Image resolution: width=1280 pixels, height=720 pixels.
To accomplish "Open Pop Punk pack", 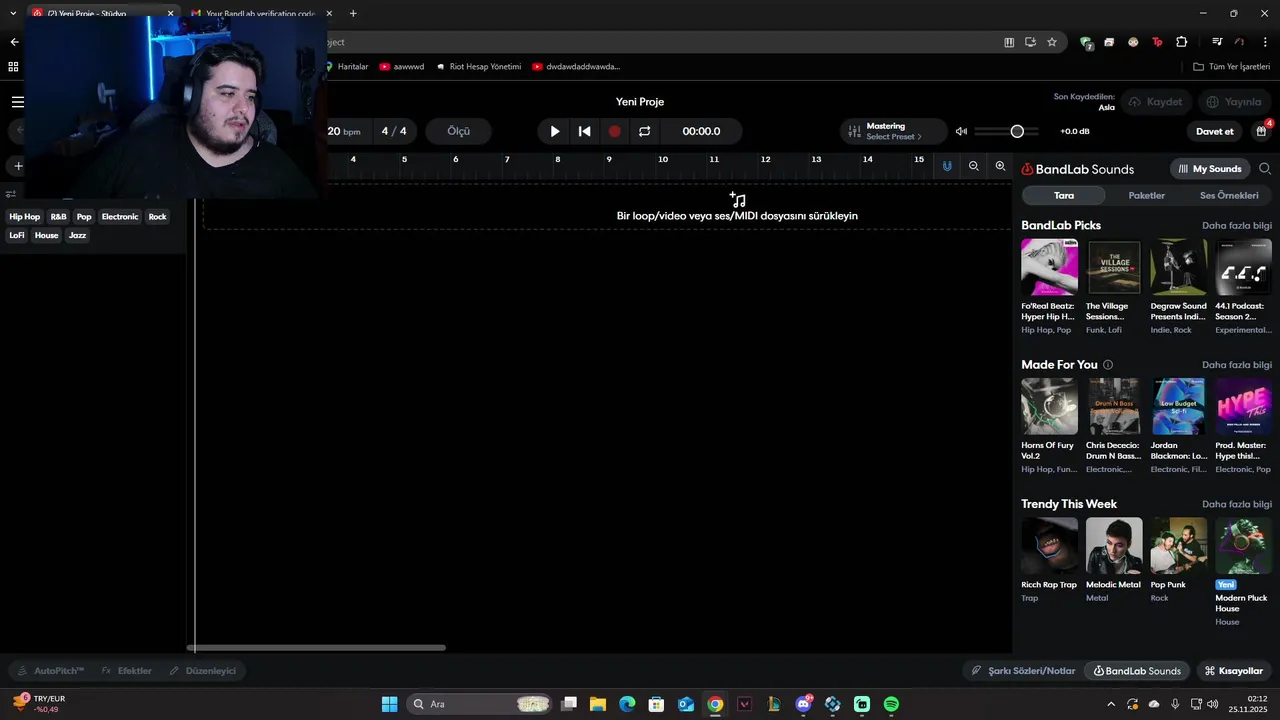I will point(1179,545).
